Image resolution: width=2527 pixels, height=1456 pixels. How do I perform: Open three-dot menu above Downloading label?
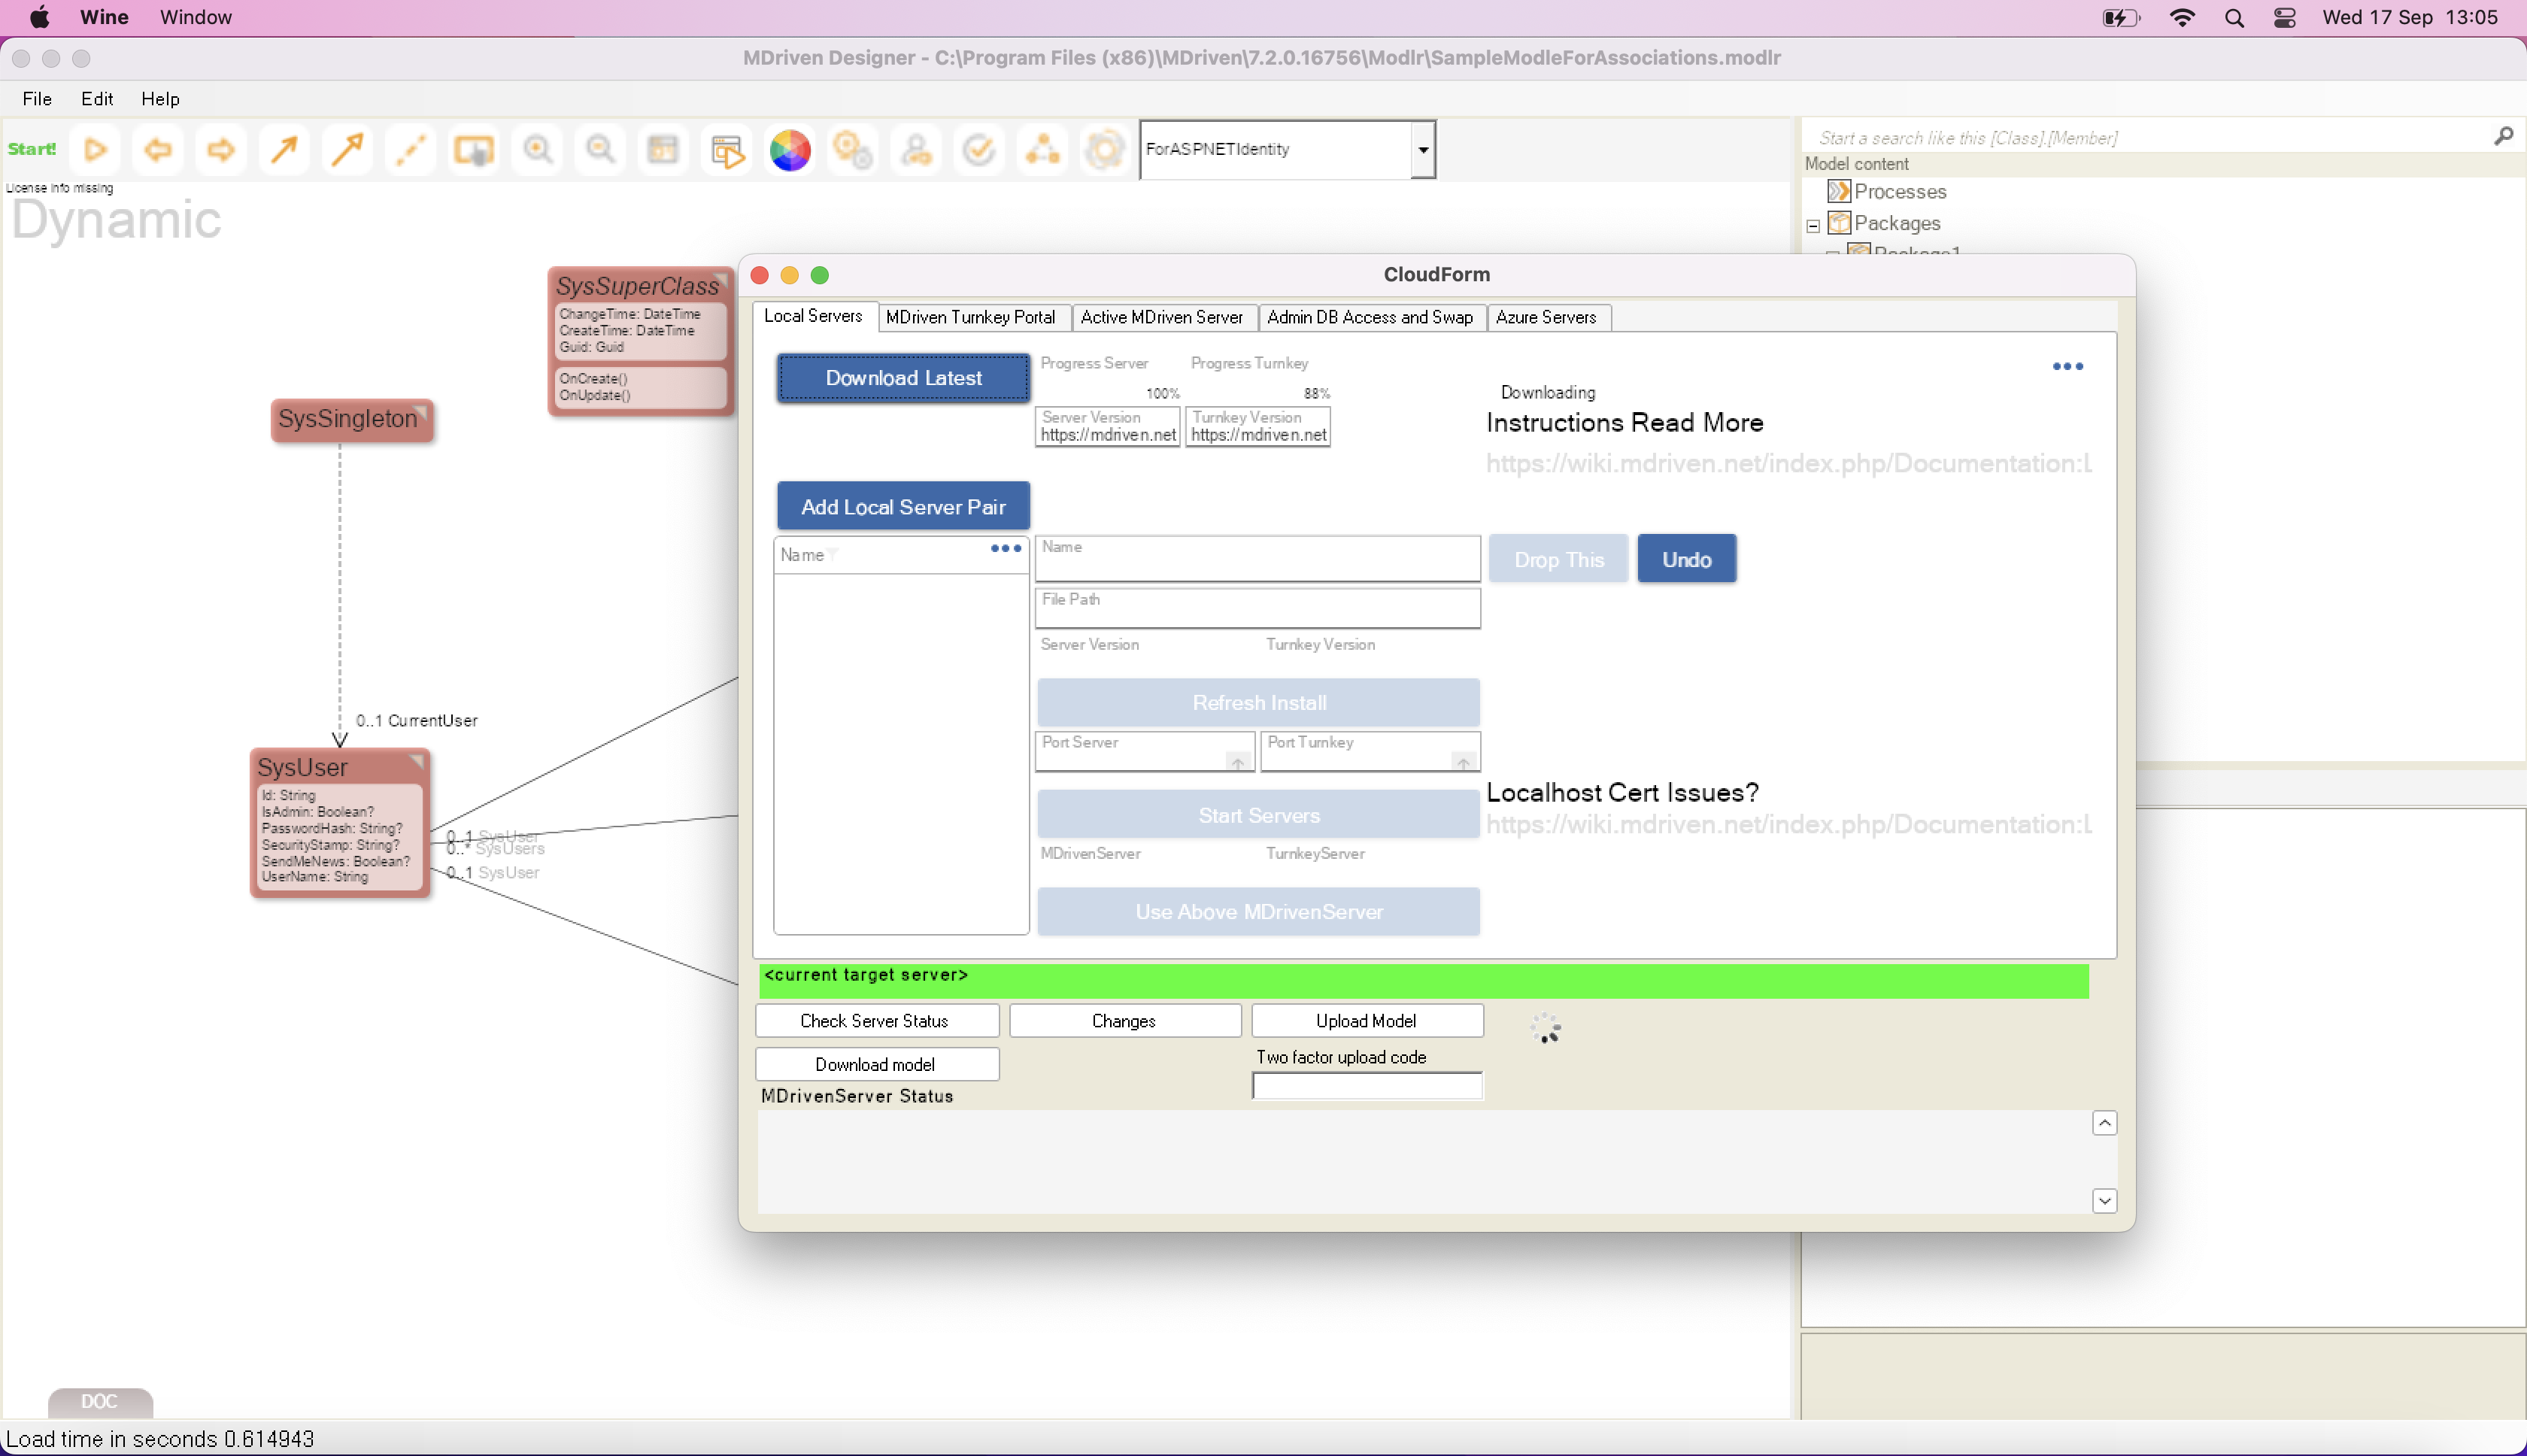pyautogui.click(x=2067, y=367)
